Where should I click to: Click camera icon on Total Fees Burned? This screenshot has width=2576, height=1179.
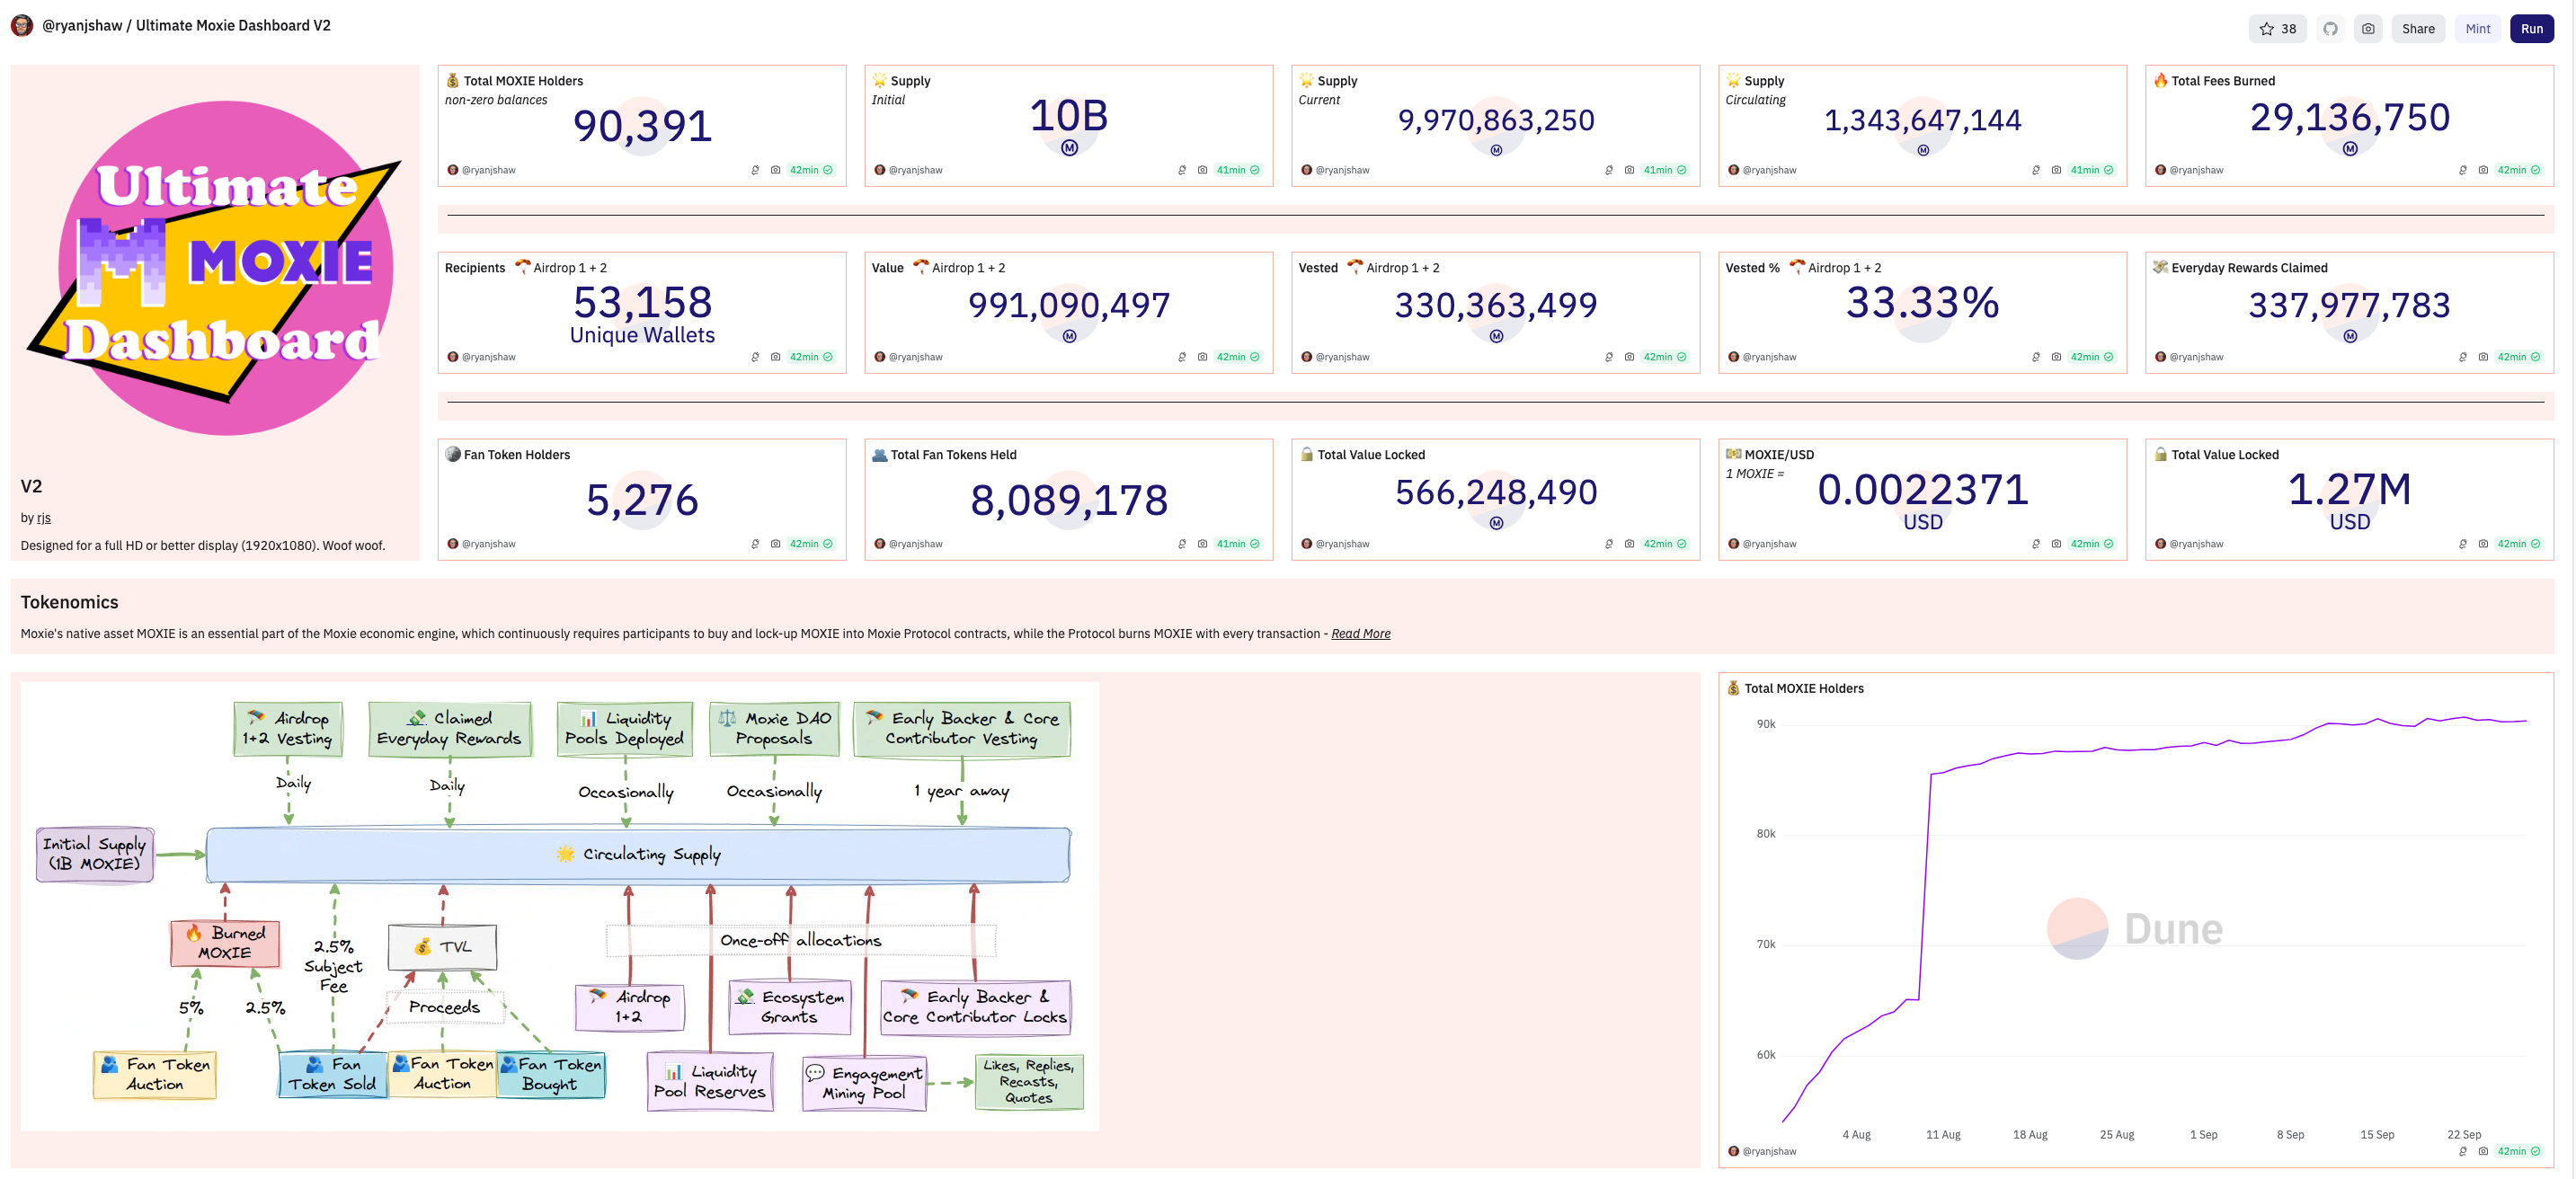coord(2483,170)
